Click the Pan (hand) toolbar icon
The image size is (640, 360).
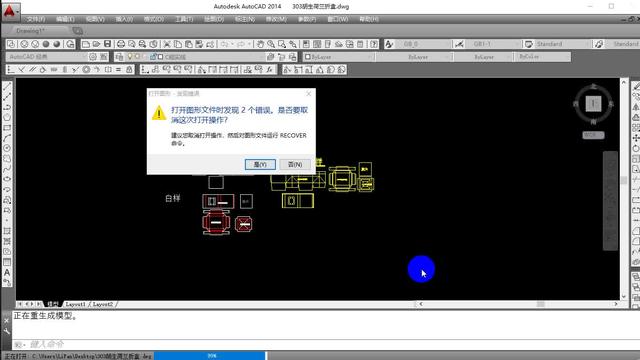[260, 44]
